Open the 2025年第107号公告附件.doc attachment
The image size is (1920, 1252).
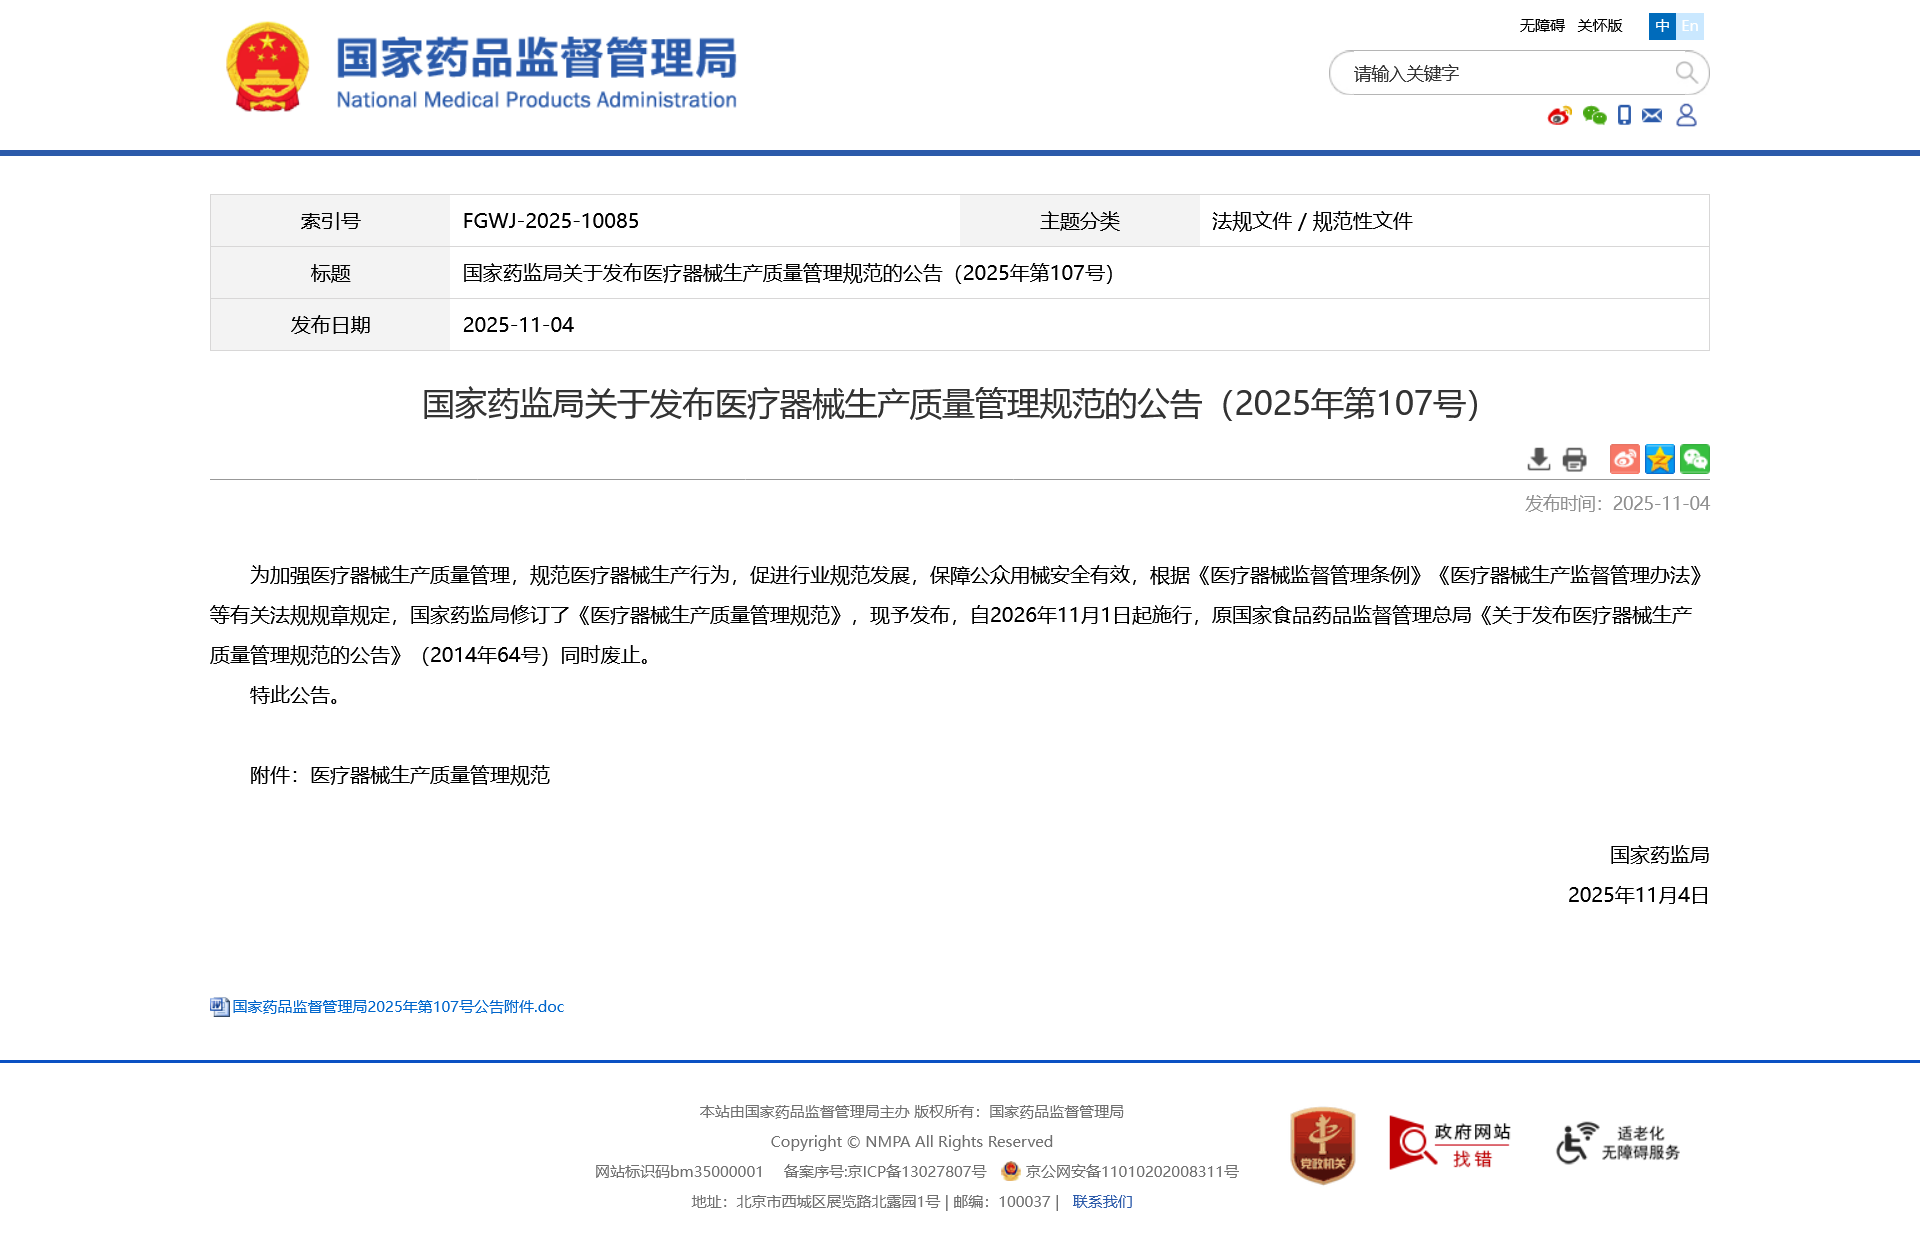pyautogui.click(x=397, y=1007)
